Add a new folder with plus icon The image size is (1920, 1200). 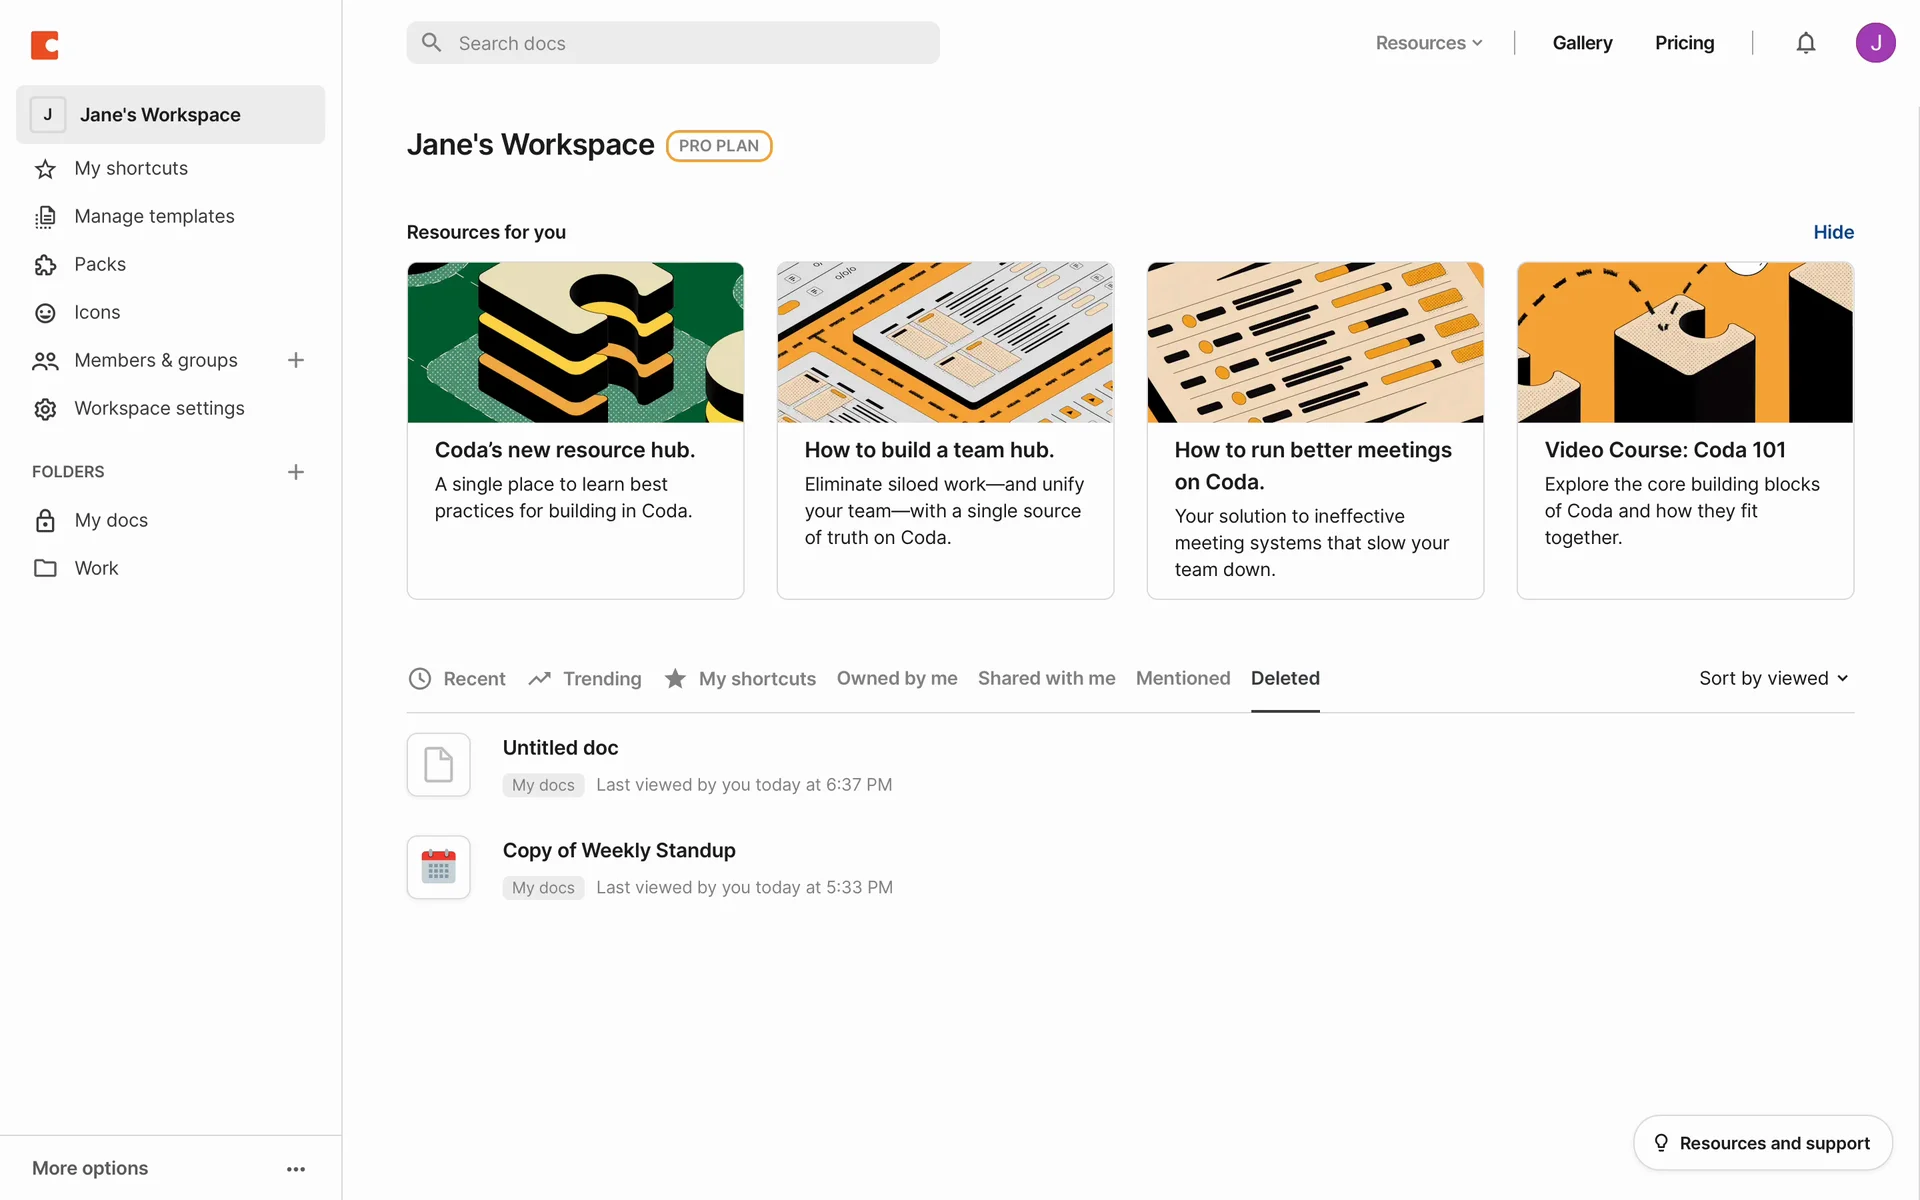point(296,472)
